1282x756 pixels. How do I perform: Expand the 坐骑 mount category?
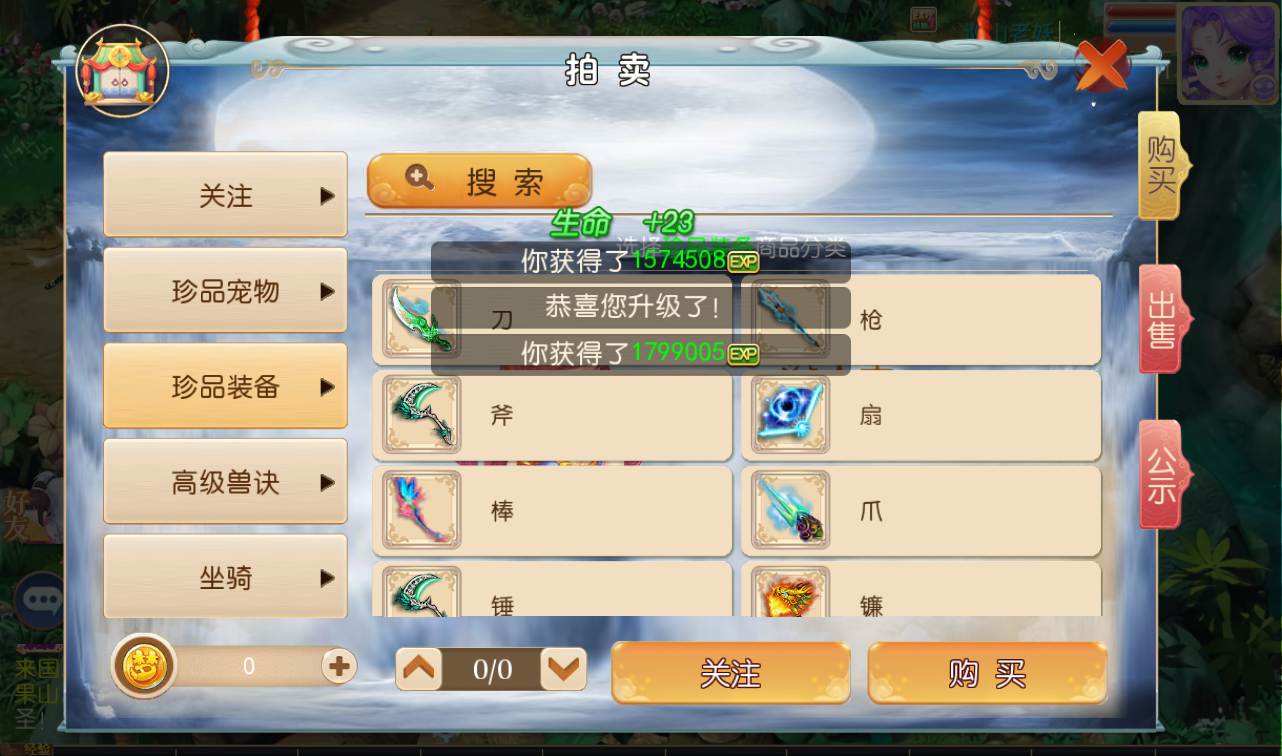pos(225,577)
